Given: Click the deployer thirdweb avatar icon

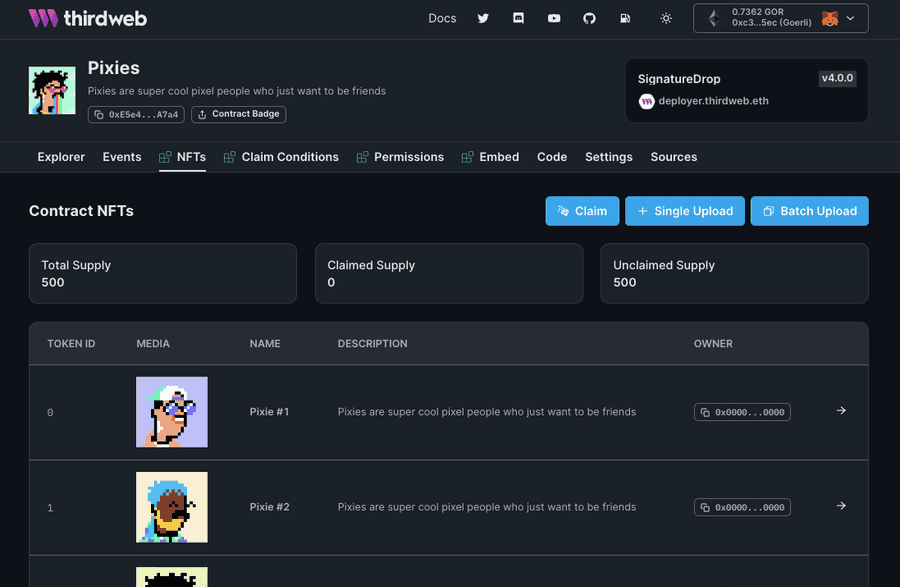Looking at the screenshot, I should (646, 102).
